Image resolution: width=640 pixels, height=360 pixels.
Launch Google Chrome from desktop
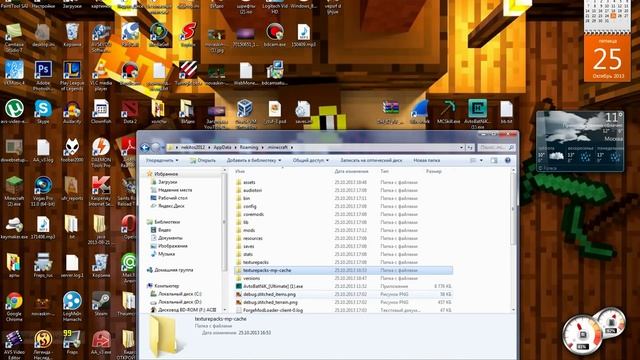(14, 306)
